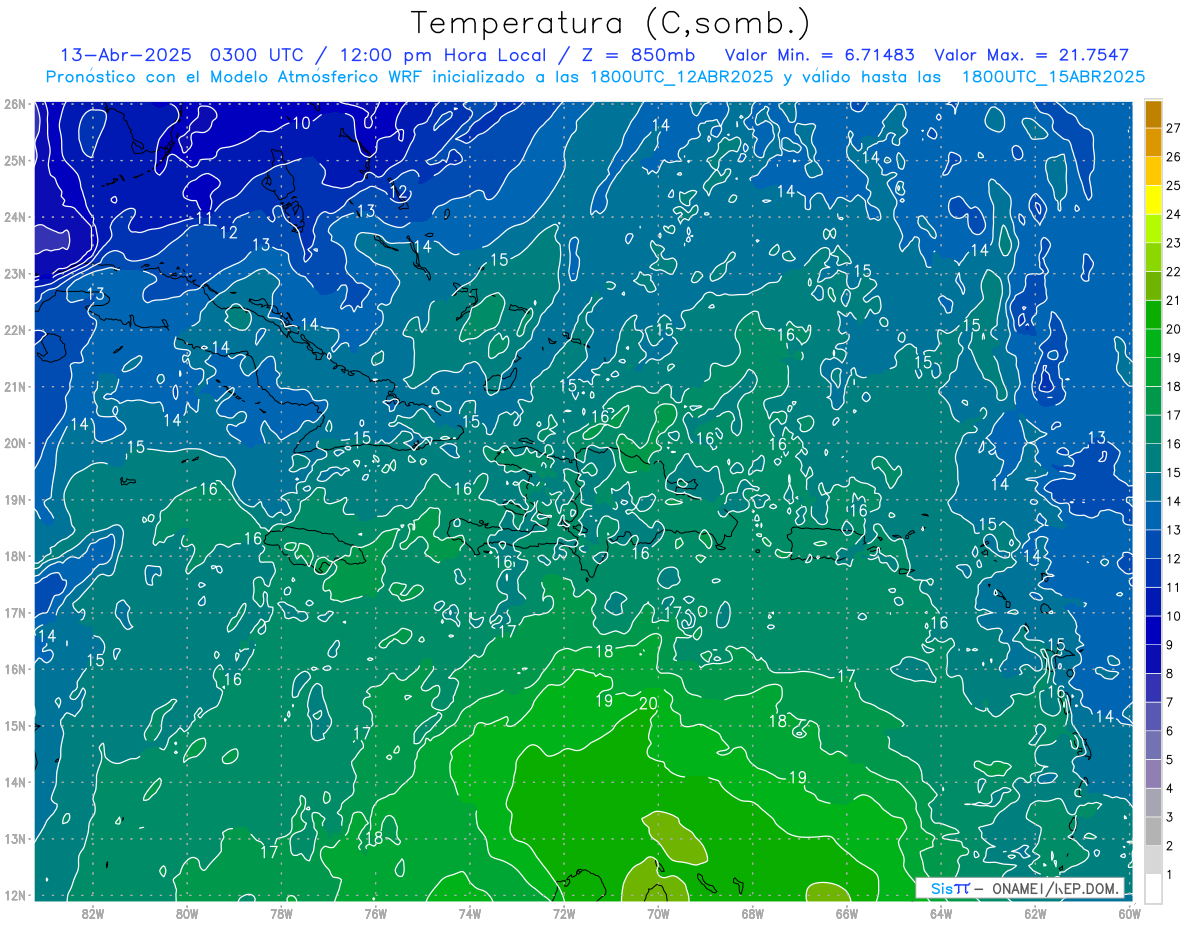Click the bright yellow swatch on the color scale
This screenshot has width=1200, height=927.
point(1154,200)
